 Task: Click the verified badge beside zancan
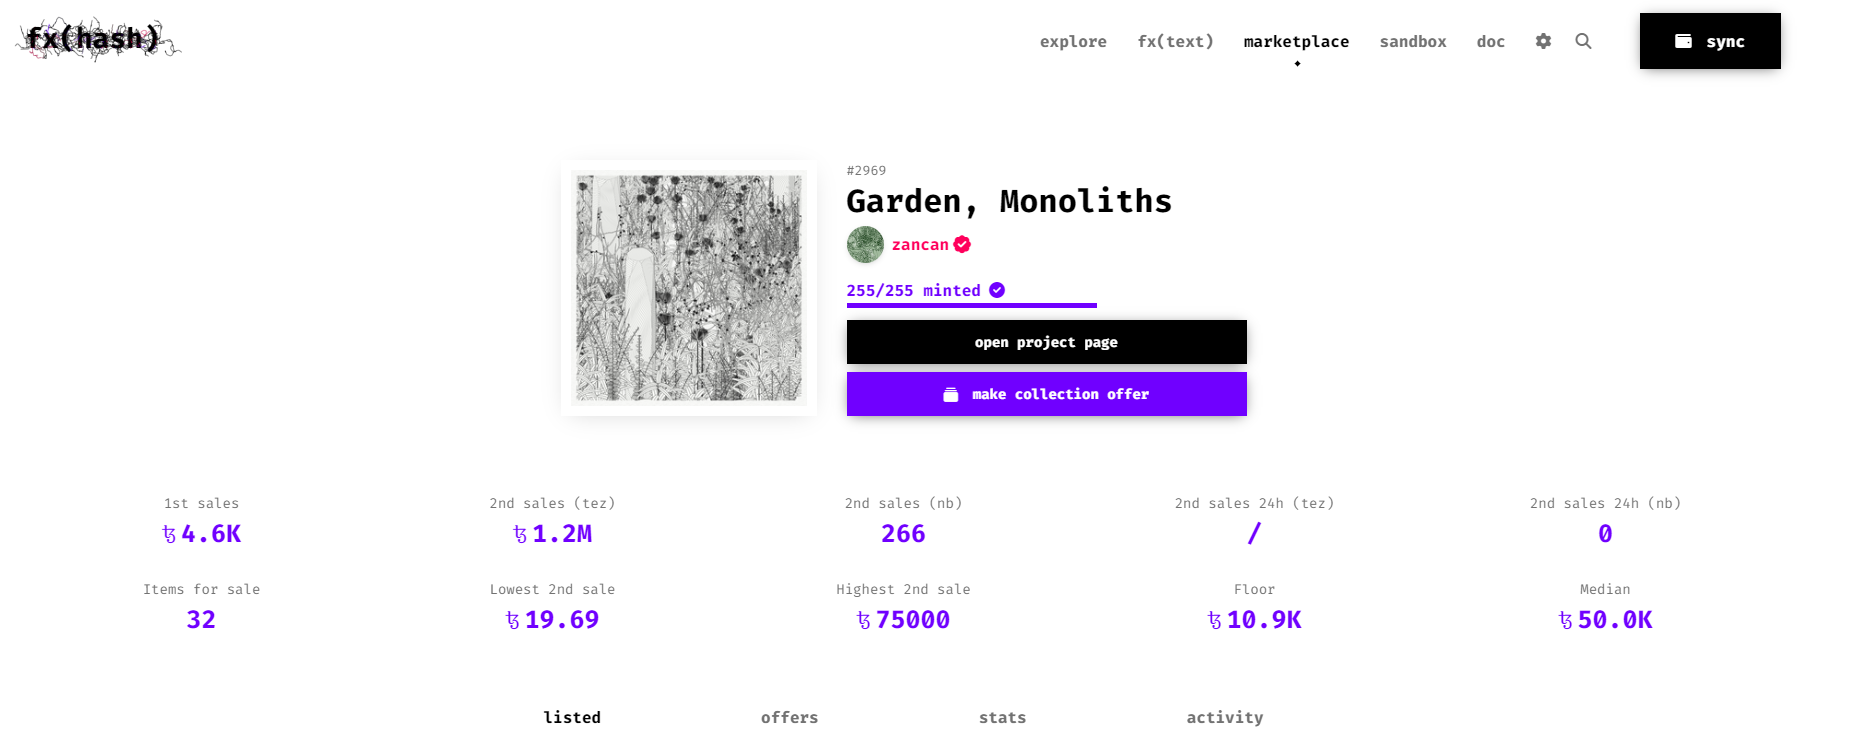coord(962,245)
